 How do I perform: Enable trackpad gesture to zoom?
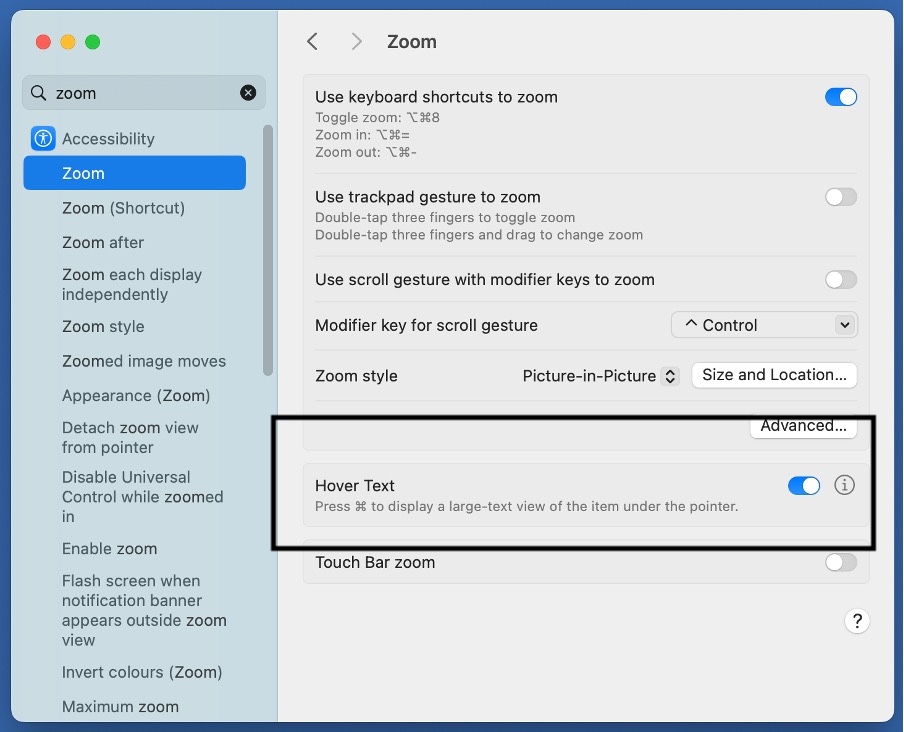(x=840, y=197)
